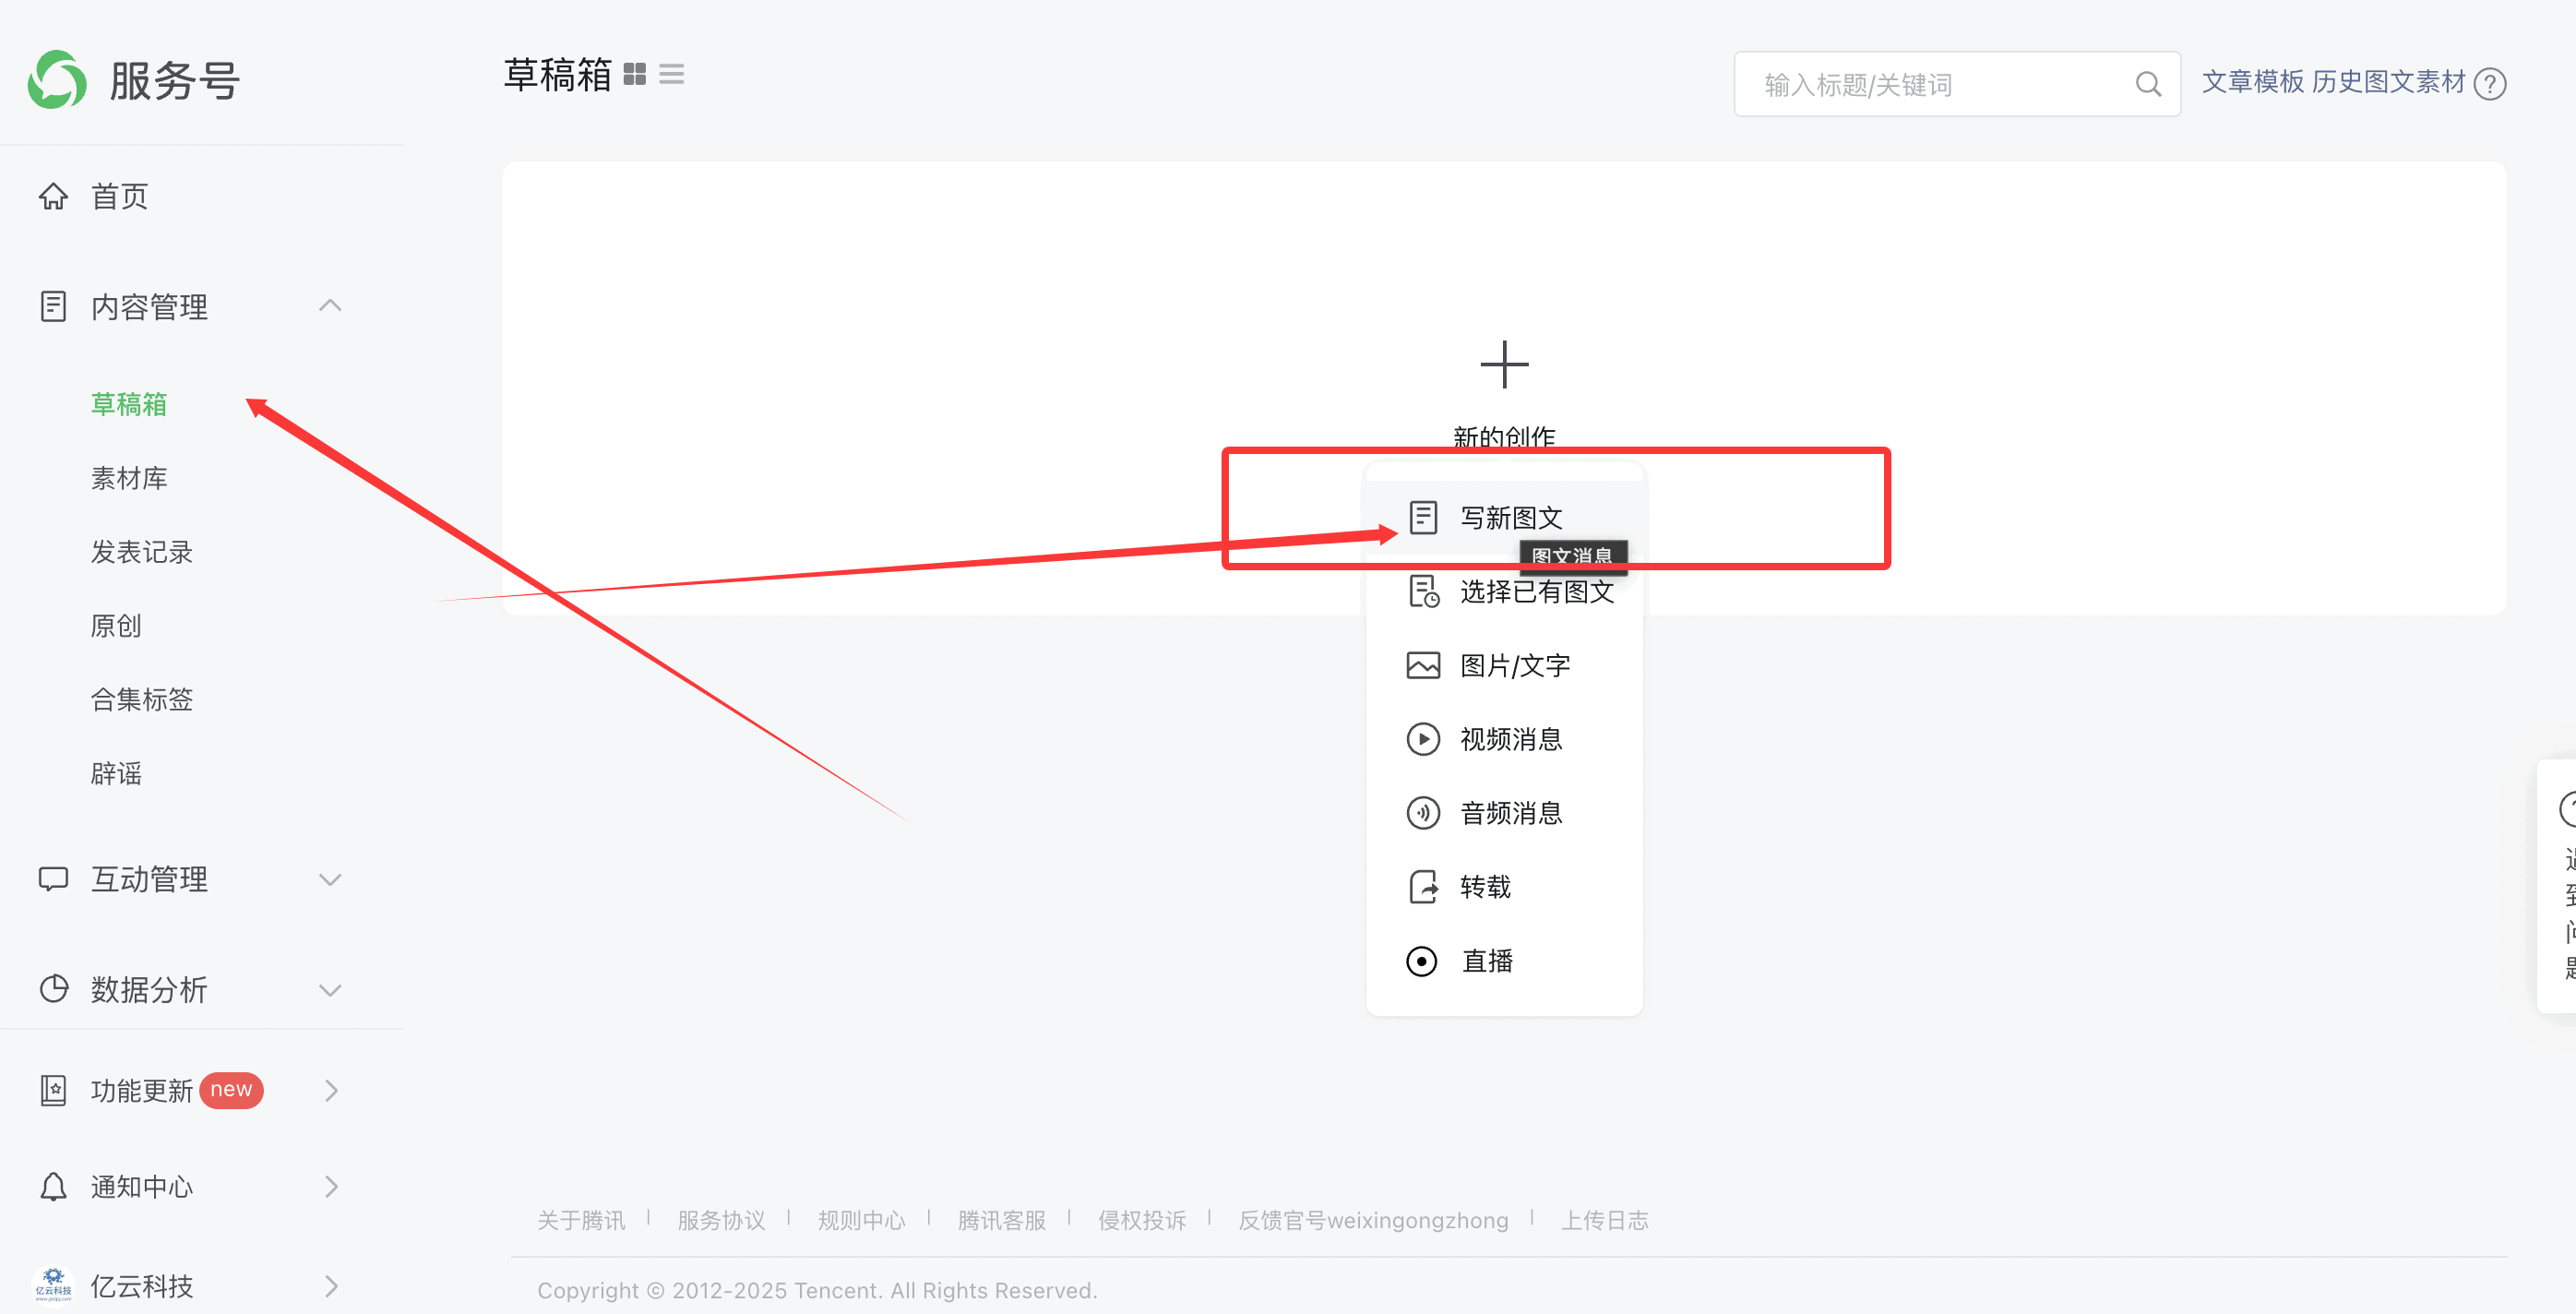Choose 图片/文字 menu option
Image resolution: width=2576 pixels, height=1314 pixels.
pyautogui.click(x=1514, y=665)
